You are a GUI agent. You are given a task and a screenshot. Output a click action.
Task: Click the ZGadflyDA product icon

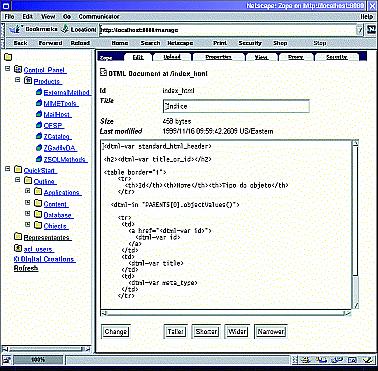click(x=39, y=148)
